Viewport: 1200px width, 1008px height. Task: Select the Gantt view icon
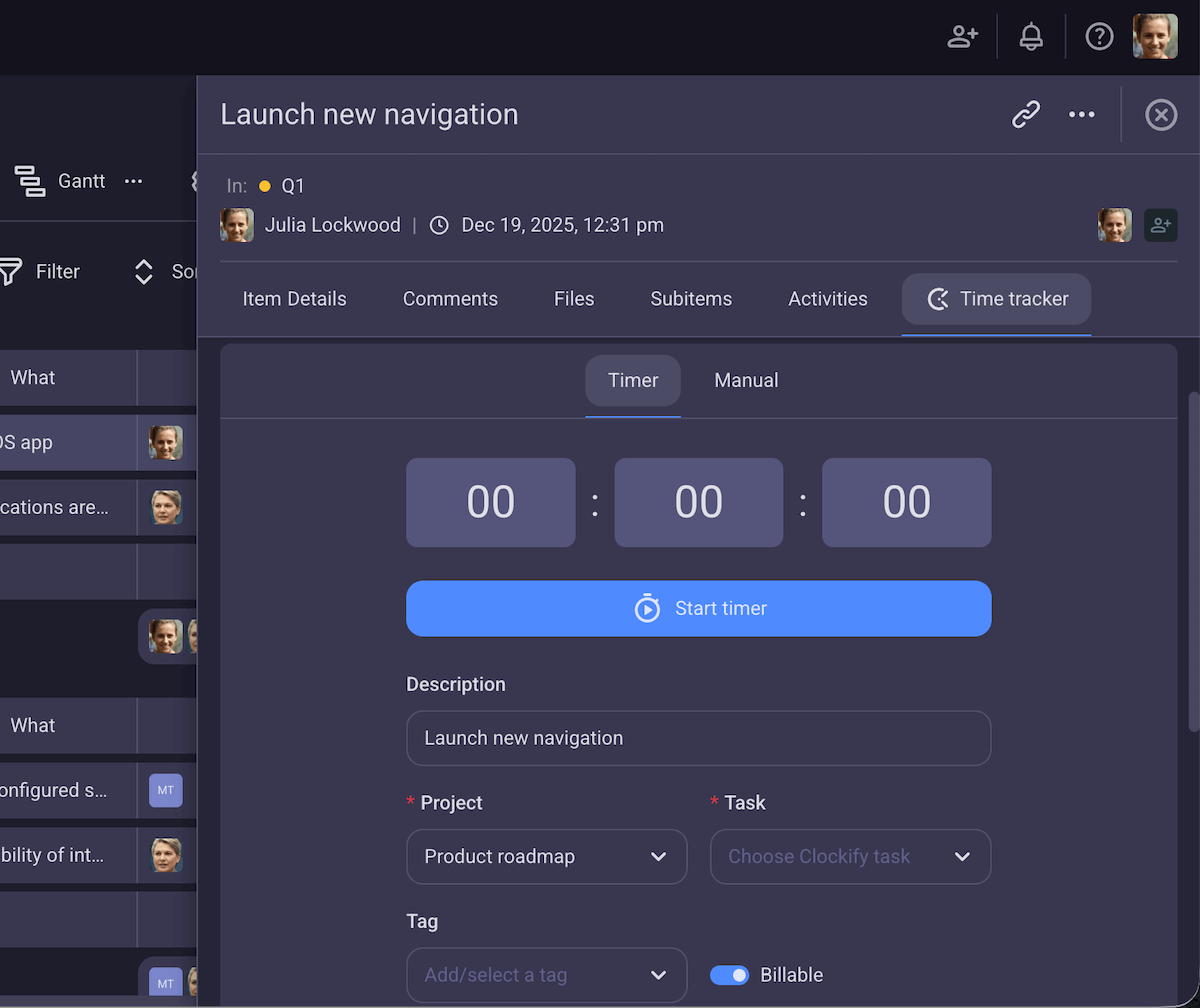(29, 181)
